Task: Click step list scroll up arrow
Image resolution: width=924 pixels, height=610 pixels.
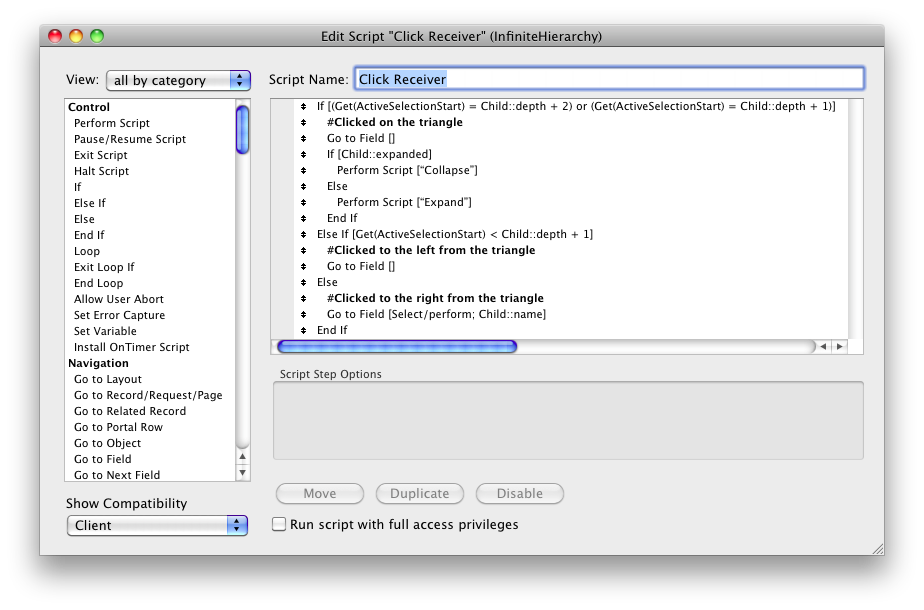Action: click(242, 457)
